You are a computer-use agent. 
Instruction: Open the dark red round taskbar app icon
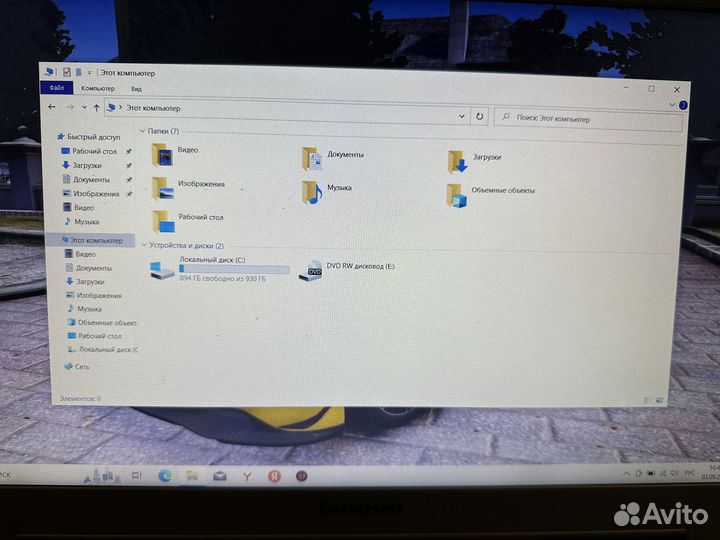(x=301, y=476)
